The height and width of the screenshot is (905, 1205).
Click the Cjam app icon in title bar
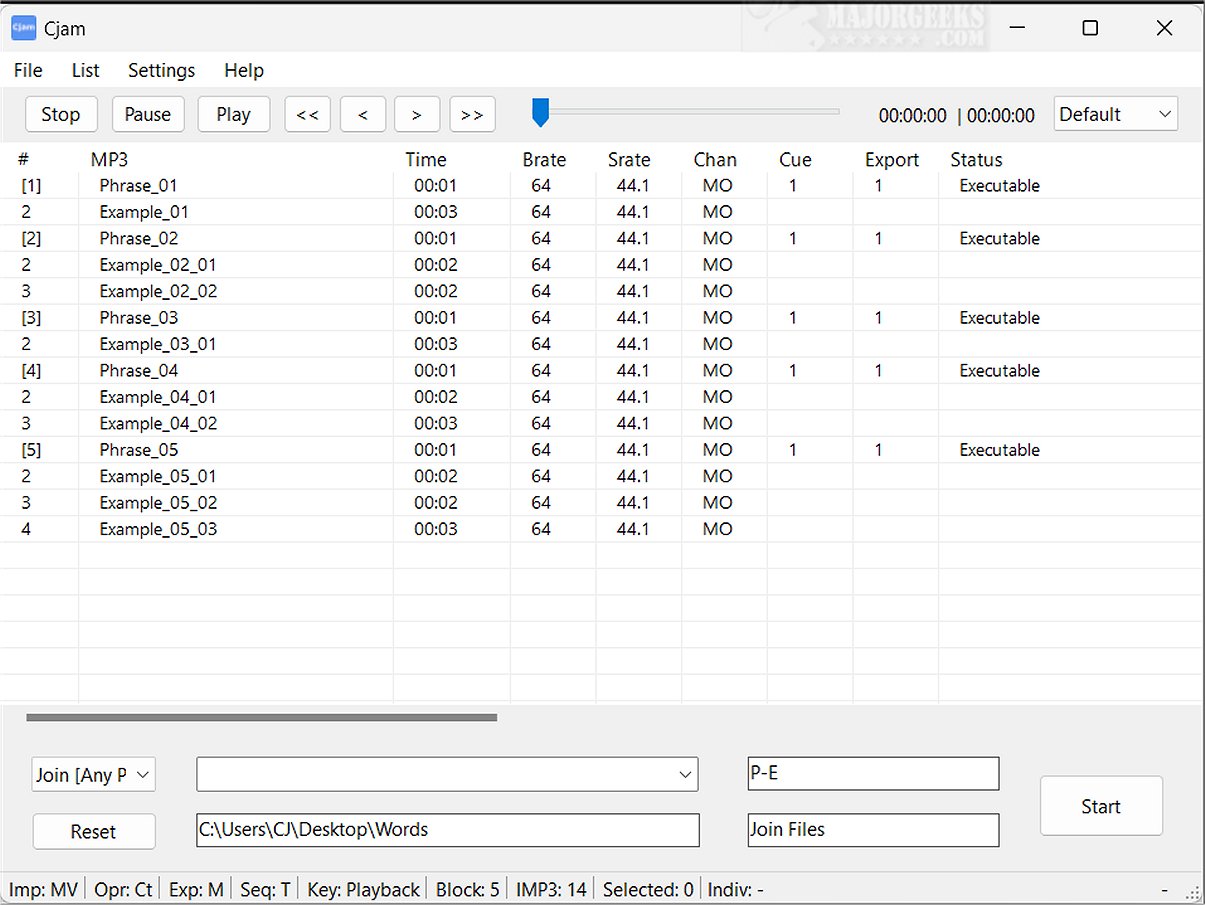[23, 29]
